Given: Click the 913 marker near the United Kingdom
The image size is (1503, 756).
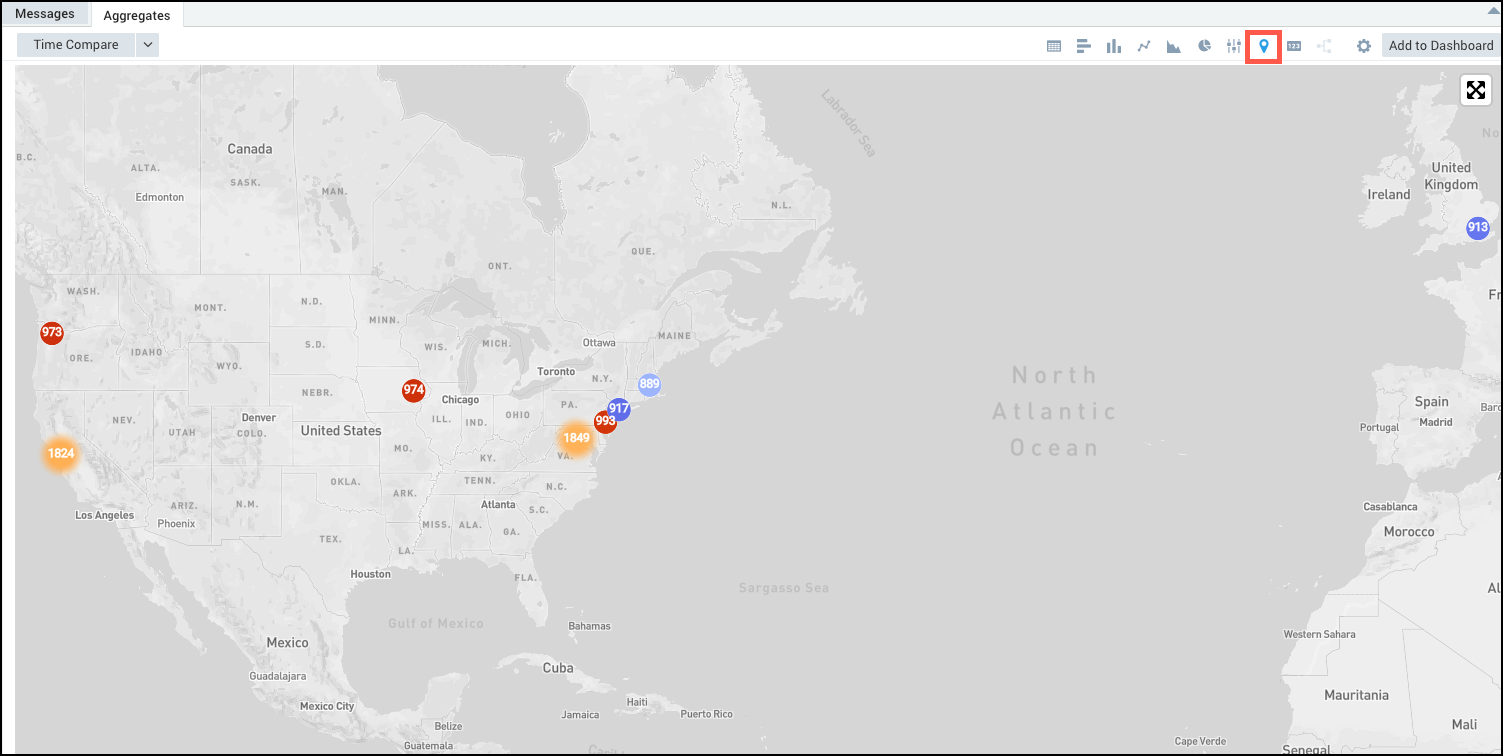Looking at the screenshot, I should [1477, 227].
